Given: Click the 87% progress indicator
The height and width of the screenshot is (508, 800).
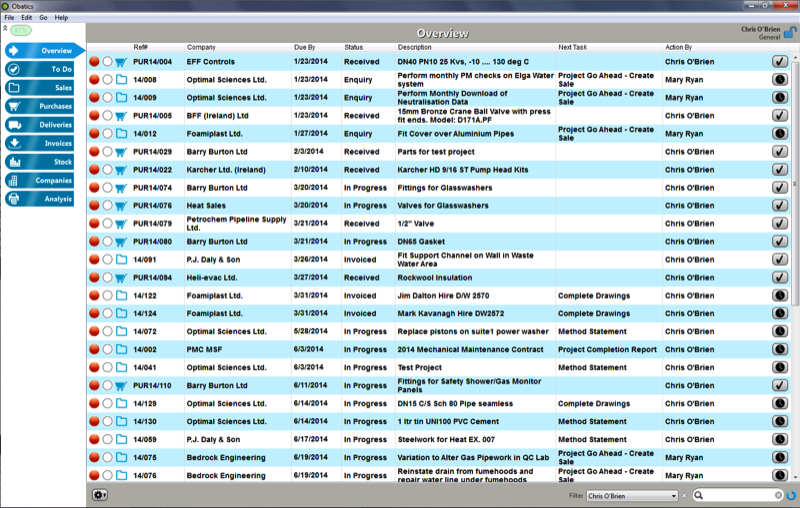Looking at the screenshot, I should click(21, 31).
